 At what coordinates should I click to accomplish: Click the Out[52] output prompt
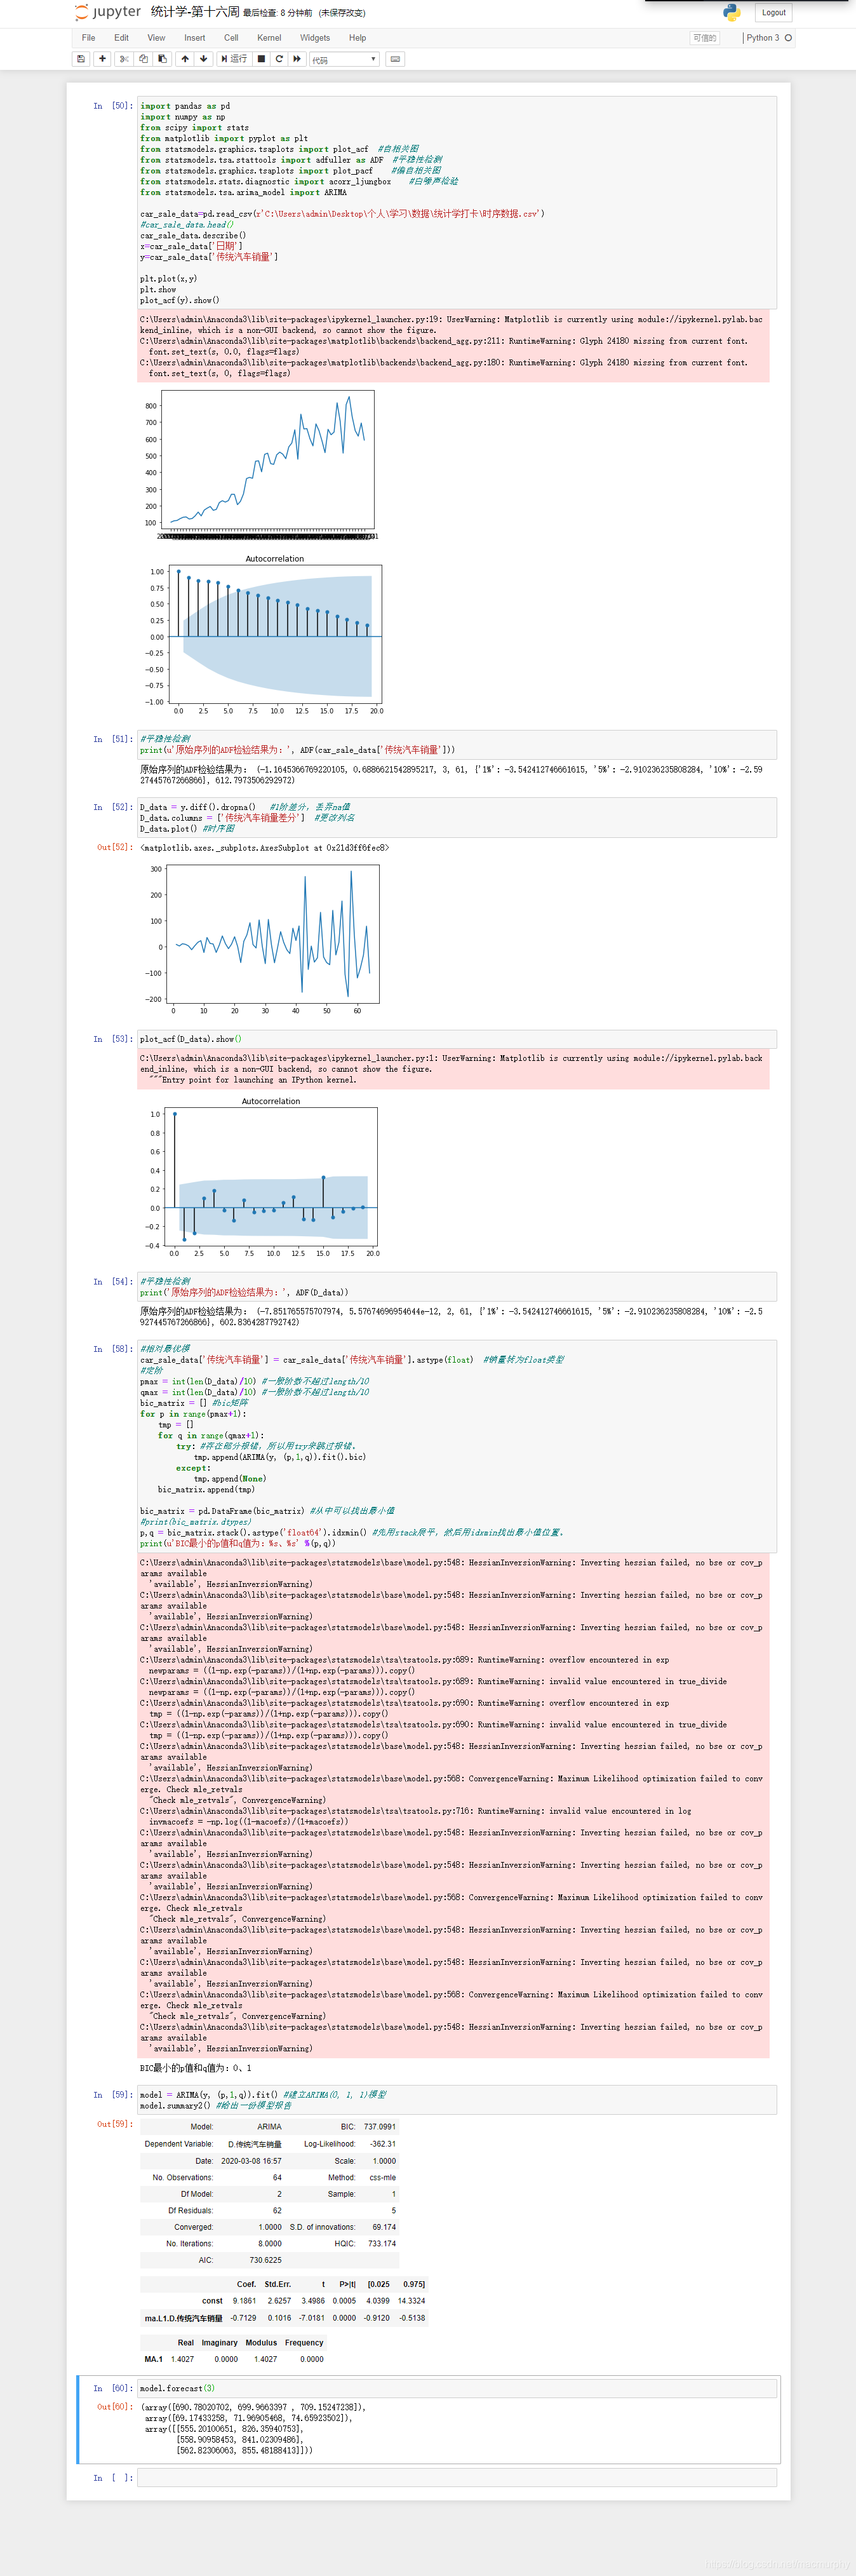coord(114,847)
